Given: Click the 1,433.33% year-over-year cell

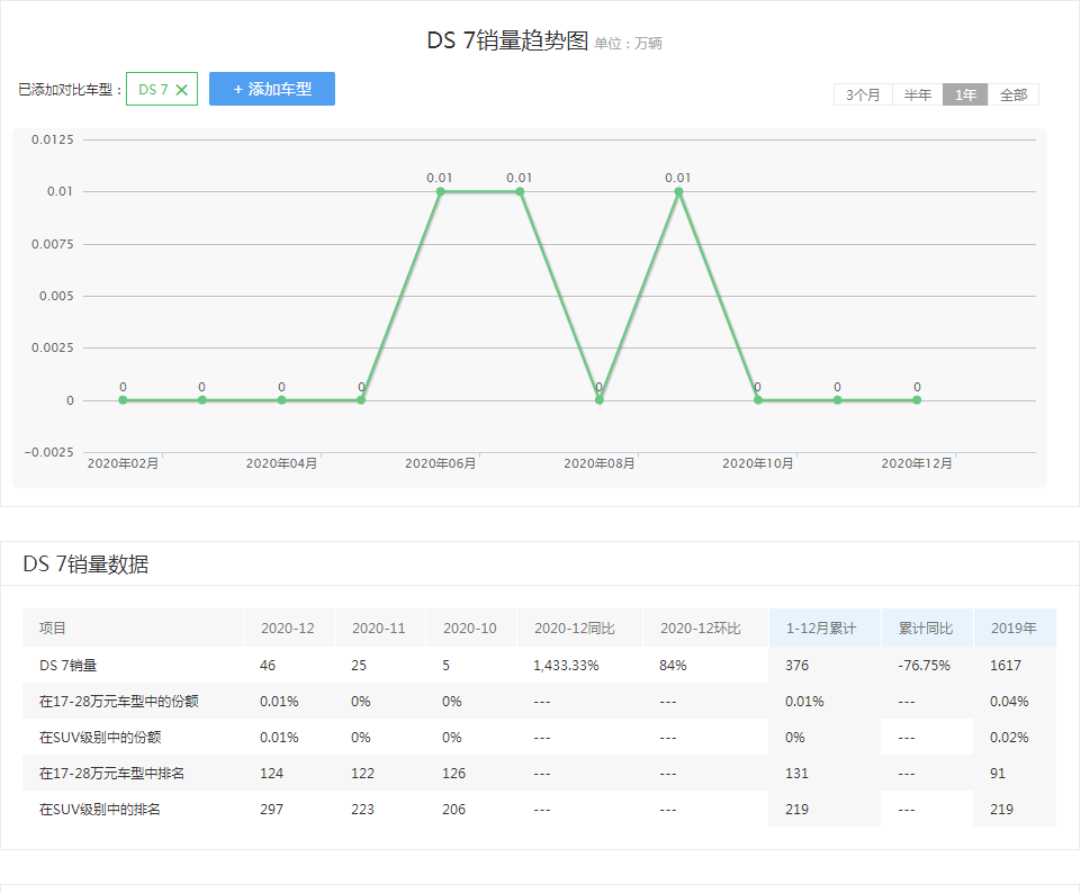Looking at the screenshot, I should pos(566,665).
